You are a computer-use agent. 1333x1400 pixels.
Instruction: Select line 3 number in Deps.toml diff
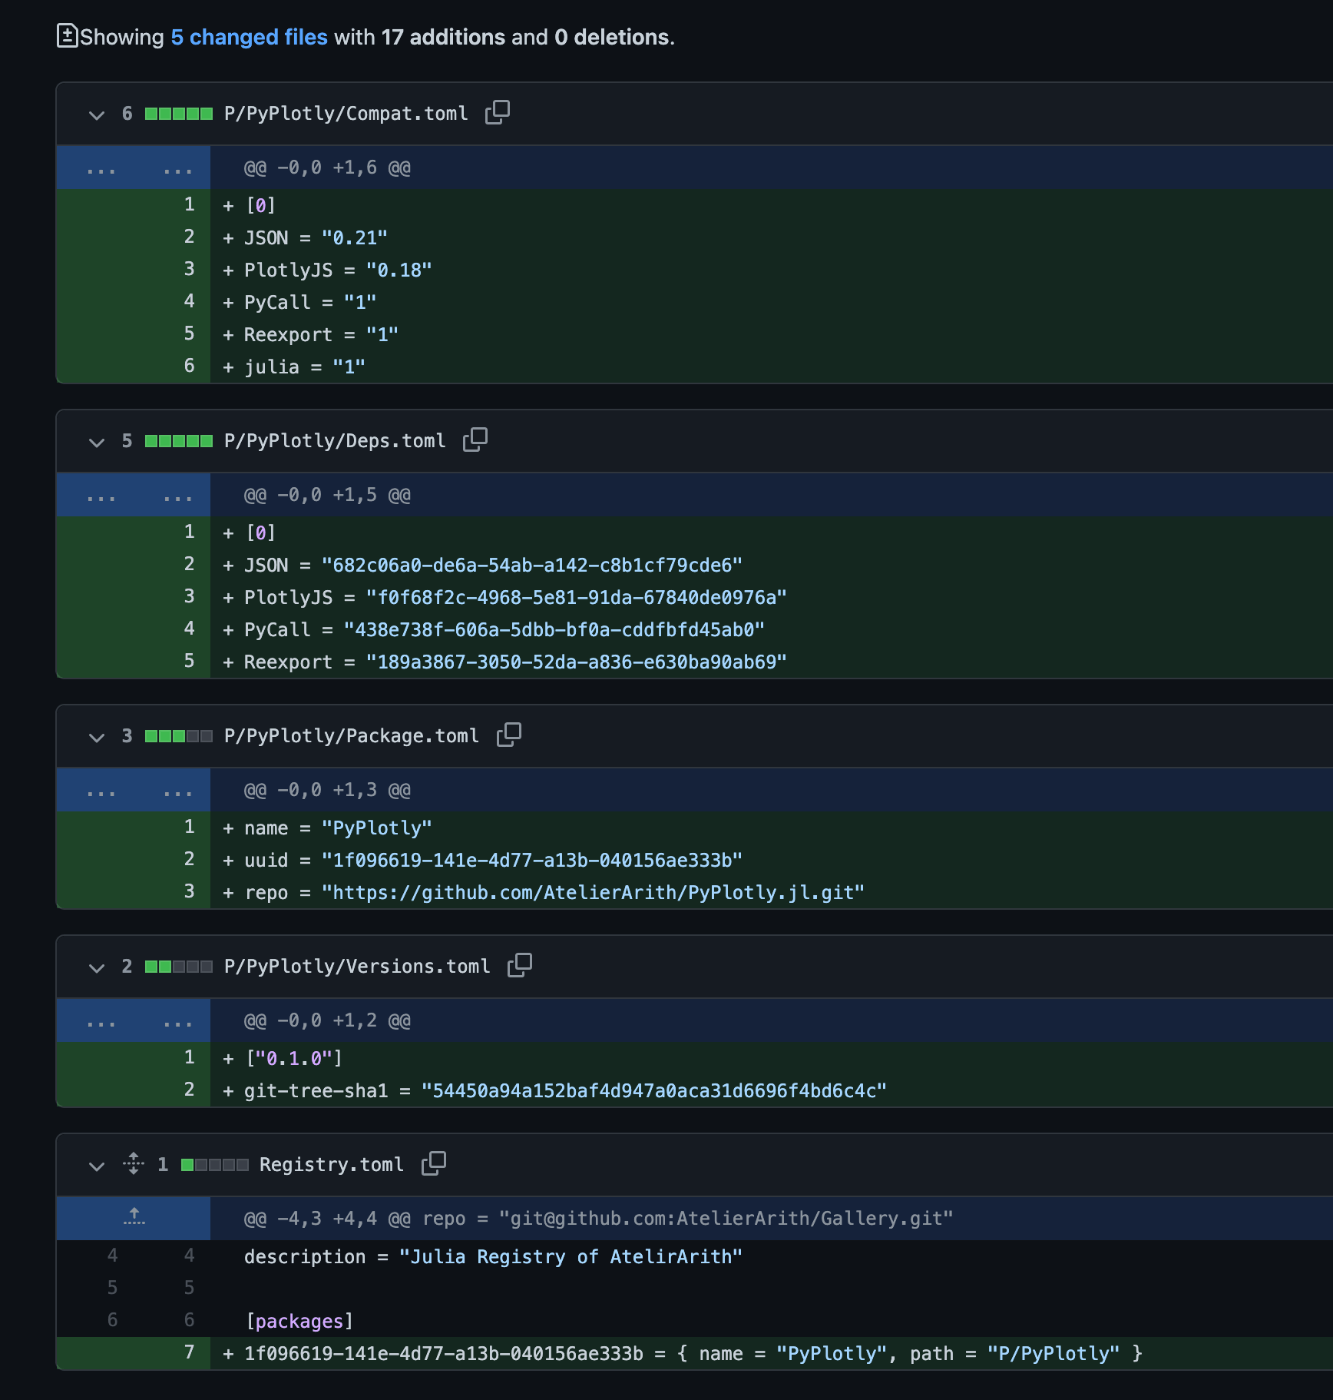(x=189, y=596)
